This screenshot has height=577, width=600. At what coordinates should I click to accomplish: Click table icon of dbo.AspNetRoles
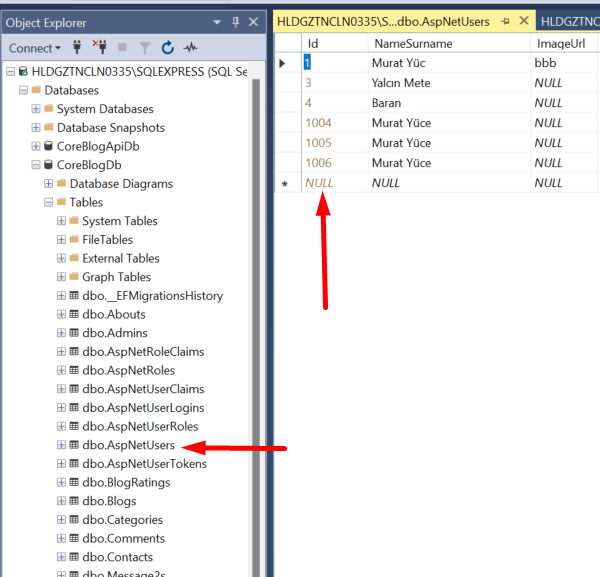point(74,370)
